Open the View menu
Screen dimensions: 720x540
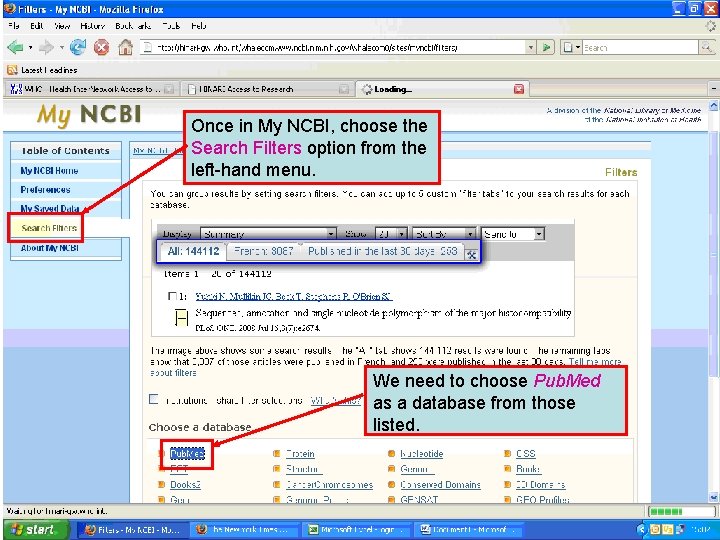[62, 26]
